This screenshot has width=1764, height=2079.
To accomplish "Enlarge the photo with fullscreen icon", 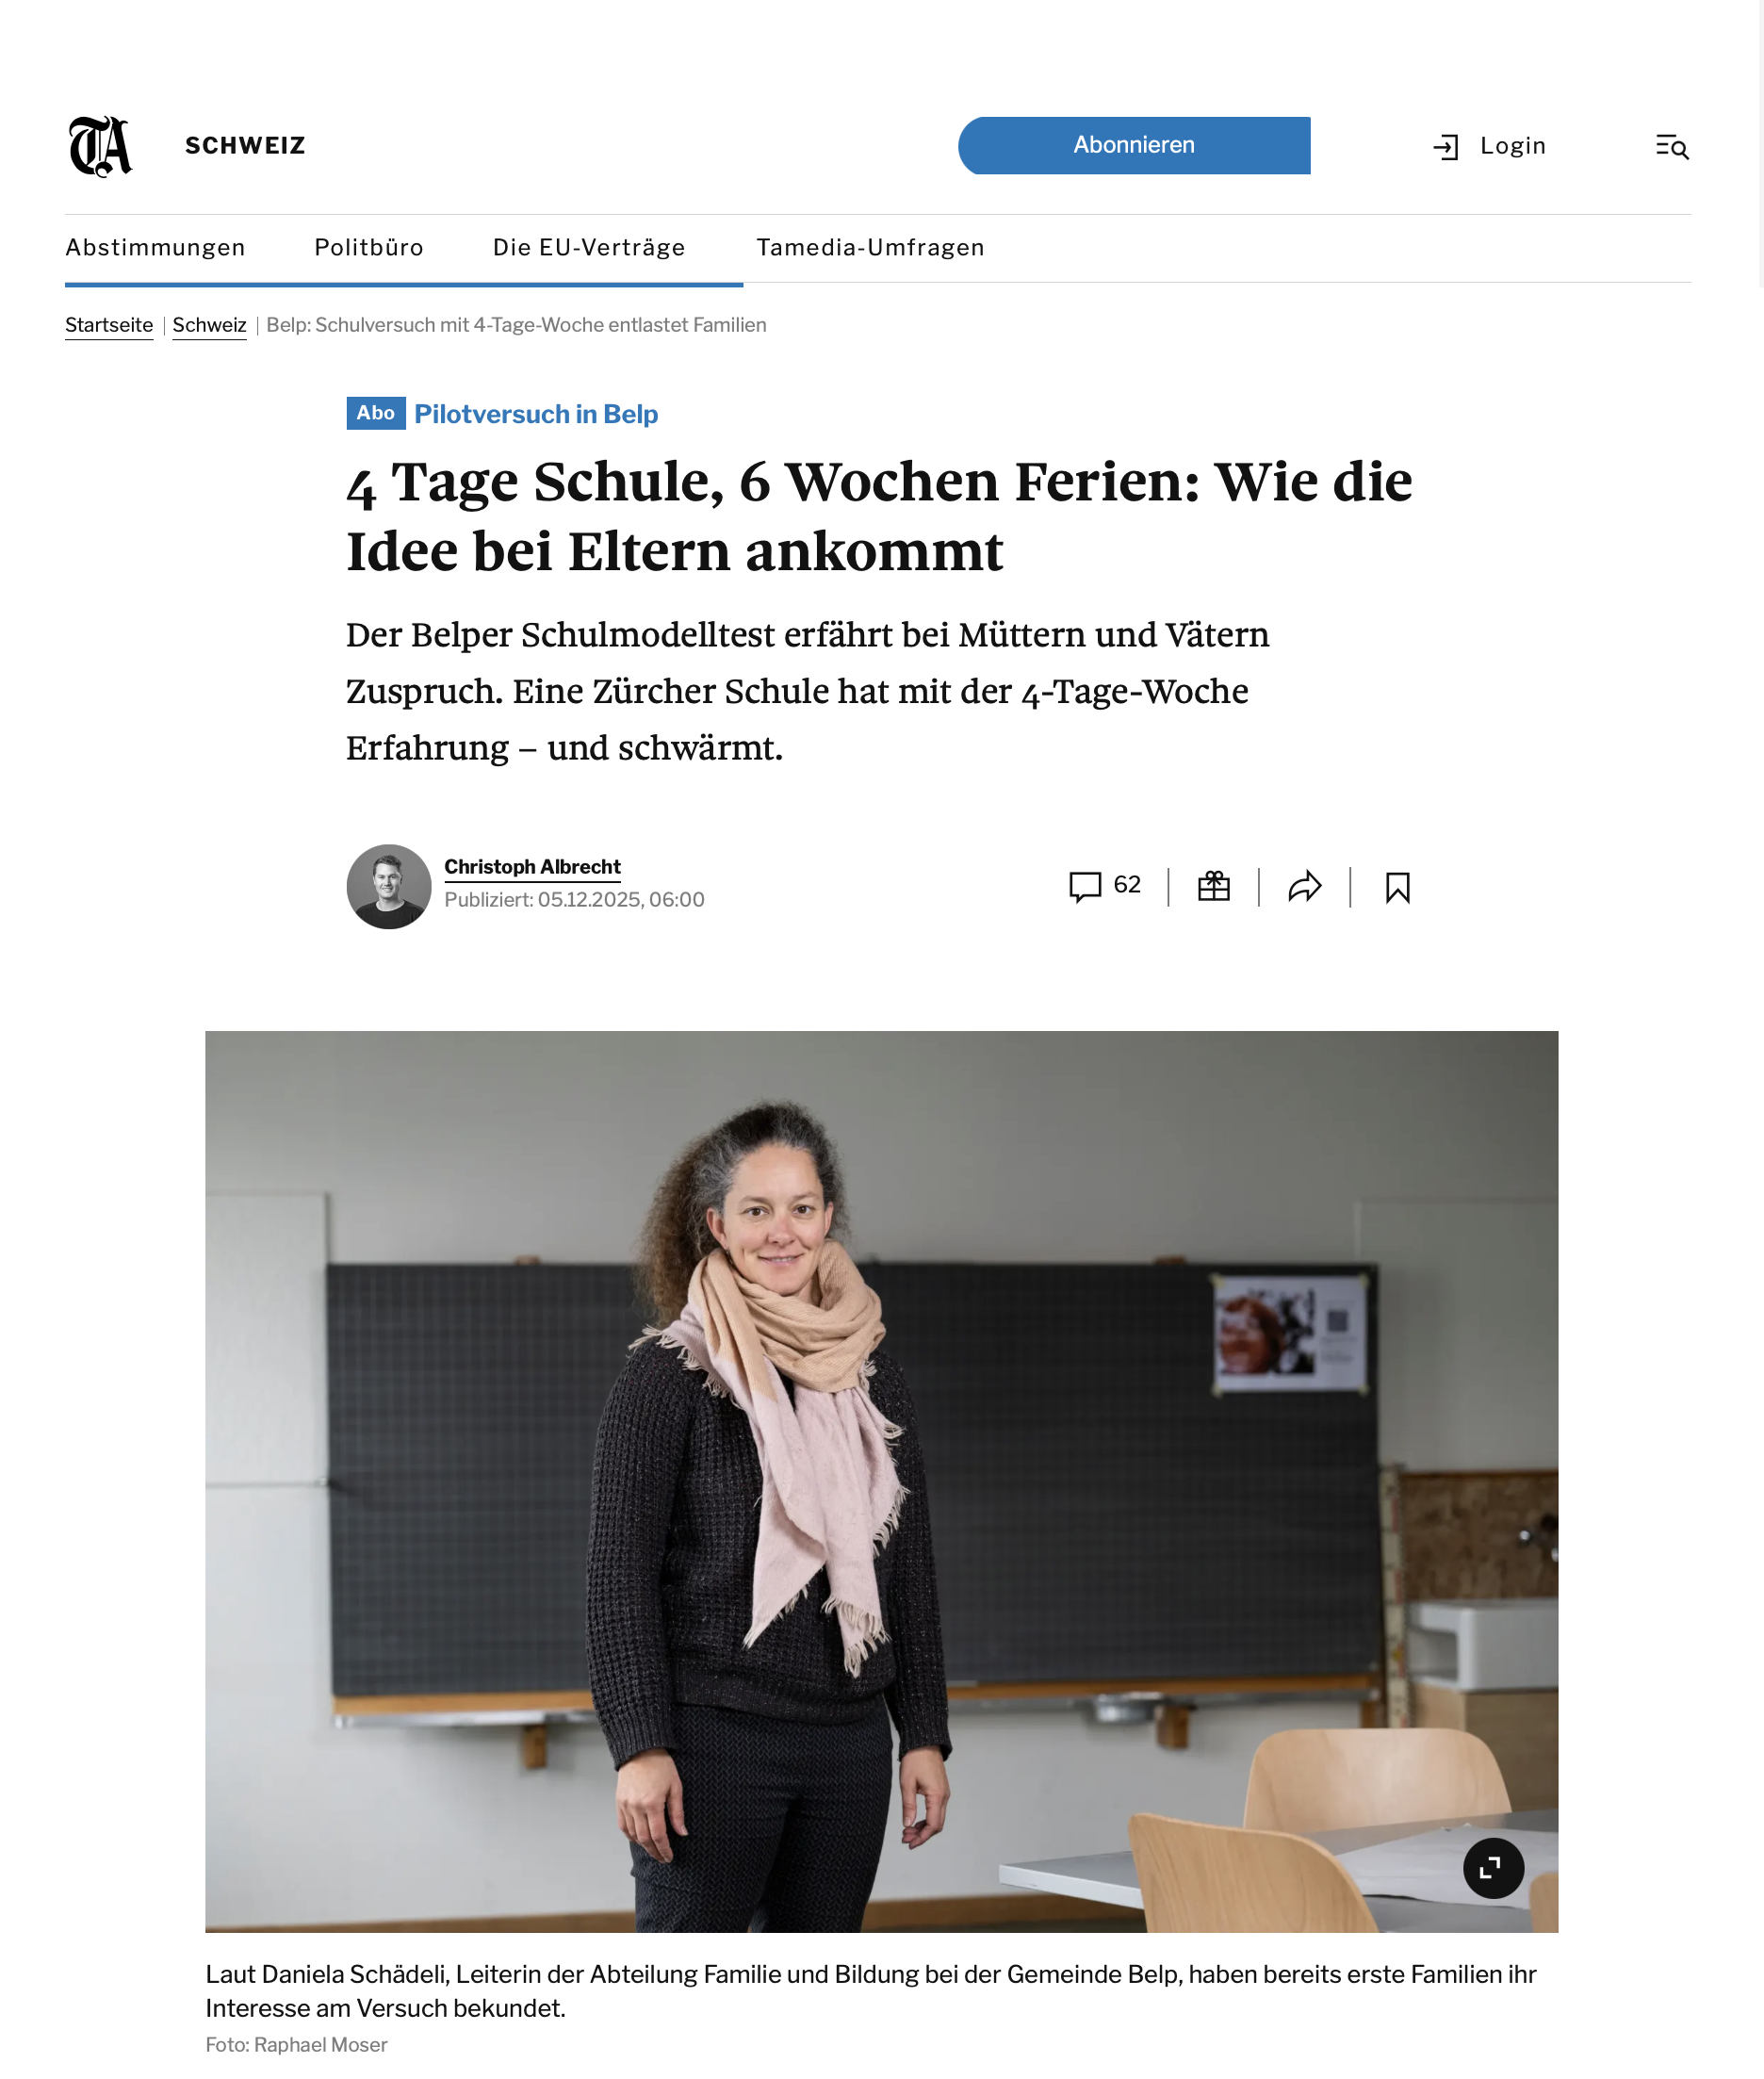I will click(x=1493, y=1867).
